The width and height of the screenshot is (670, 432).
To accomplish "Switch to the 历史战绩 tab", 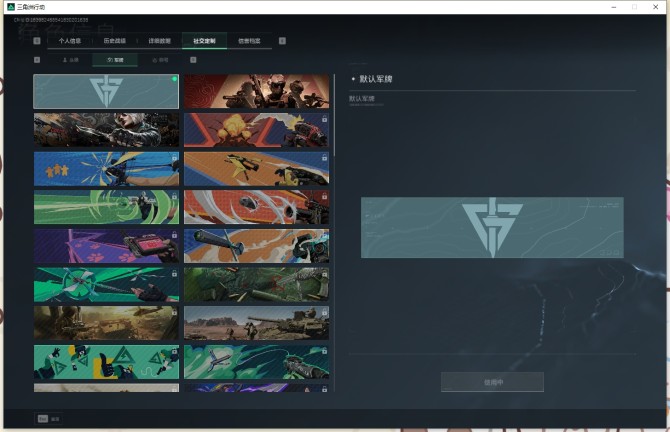I will click(x=115, y=41).
